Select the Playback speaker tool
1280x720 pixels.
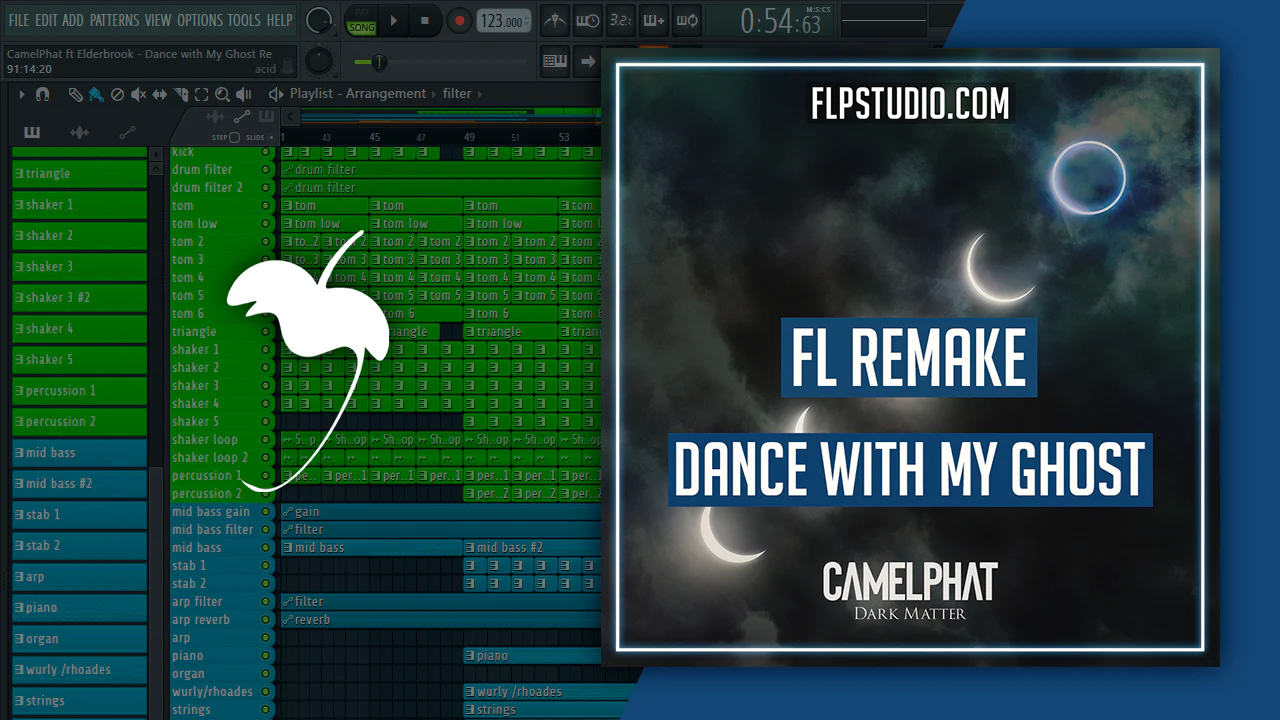pyautogui.click(x=243, y=94)
